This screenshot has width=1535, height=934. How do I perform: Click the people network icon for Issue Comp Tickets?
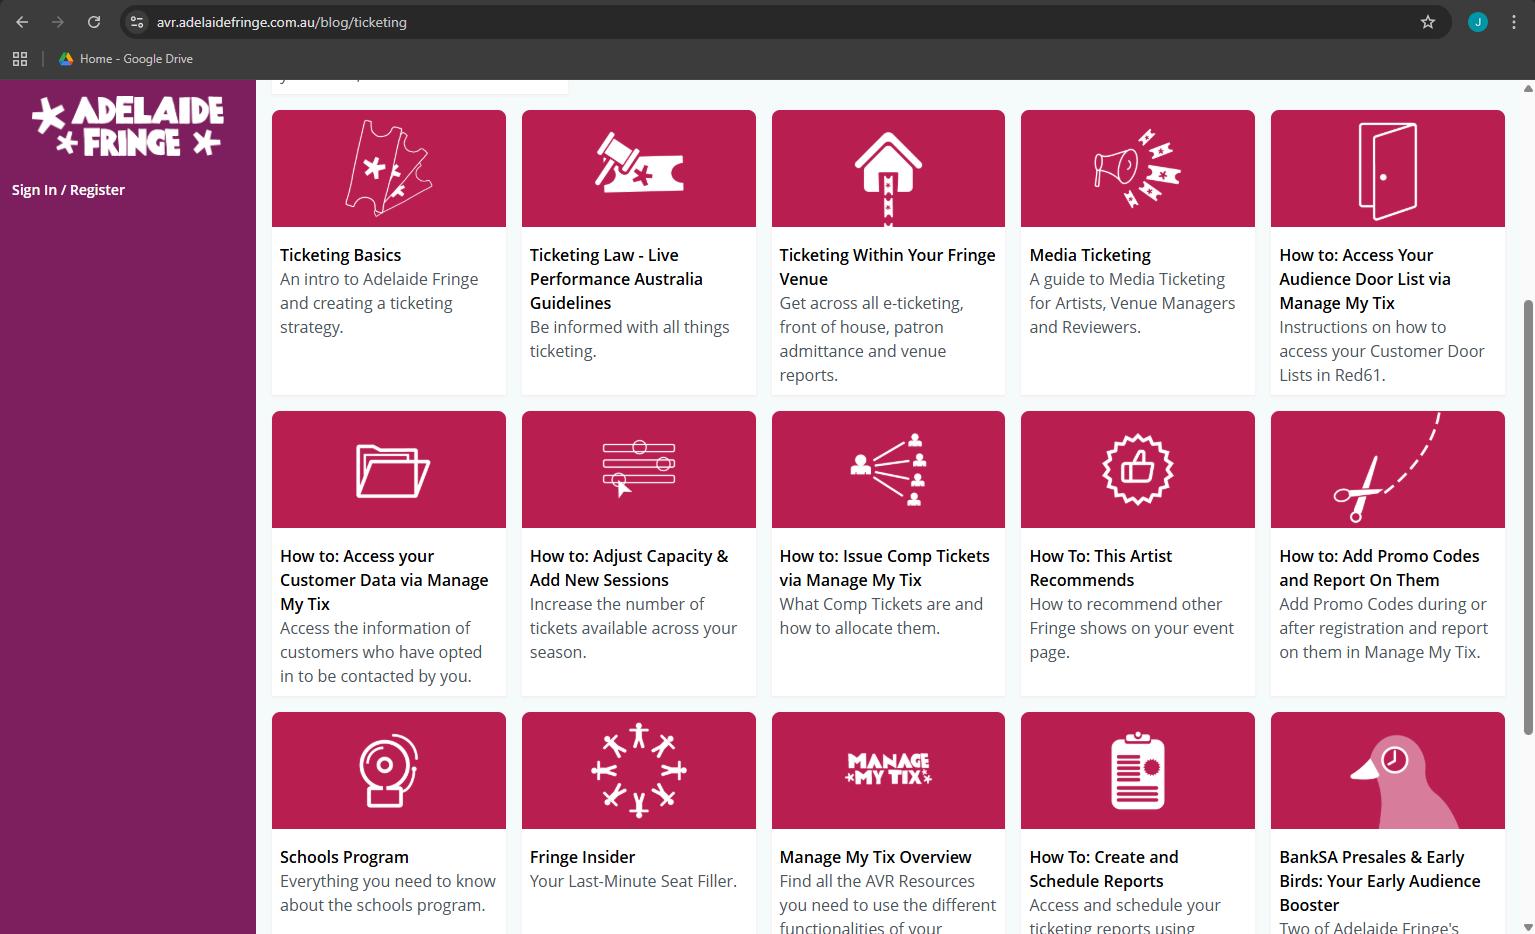888,469
